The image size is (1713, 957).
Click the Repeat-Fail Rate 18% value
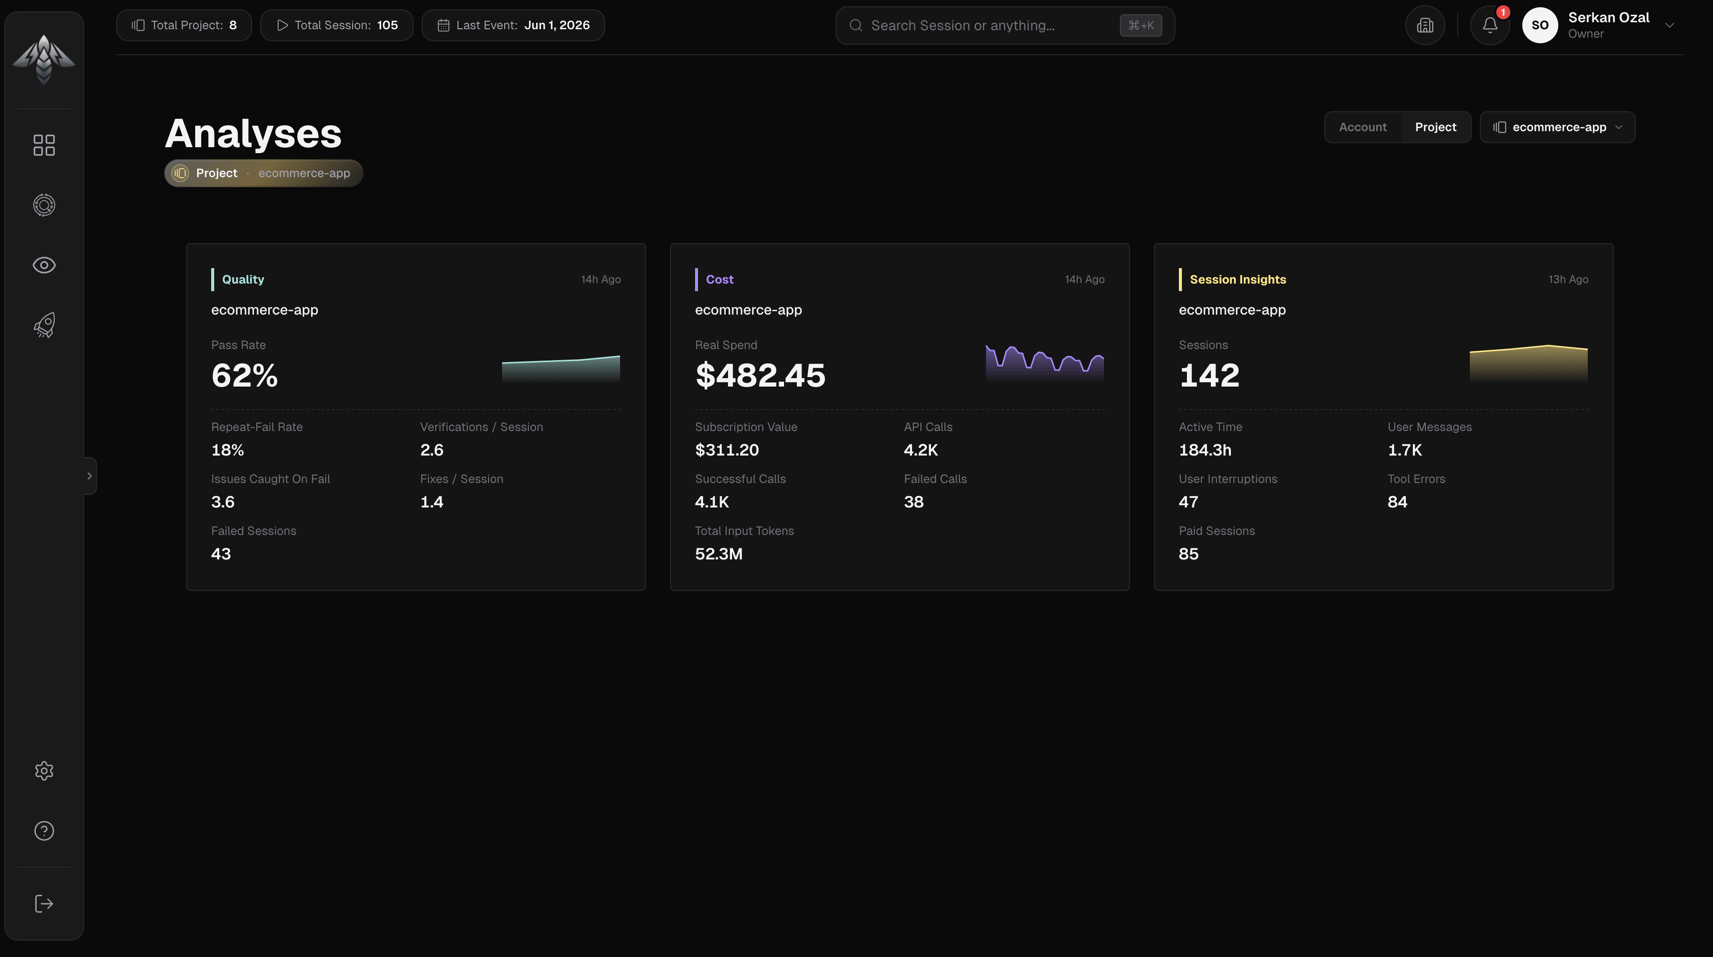click(x=228, y=450)
